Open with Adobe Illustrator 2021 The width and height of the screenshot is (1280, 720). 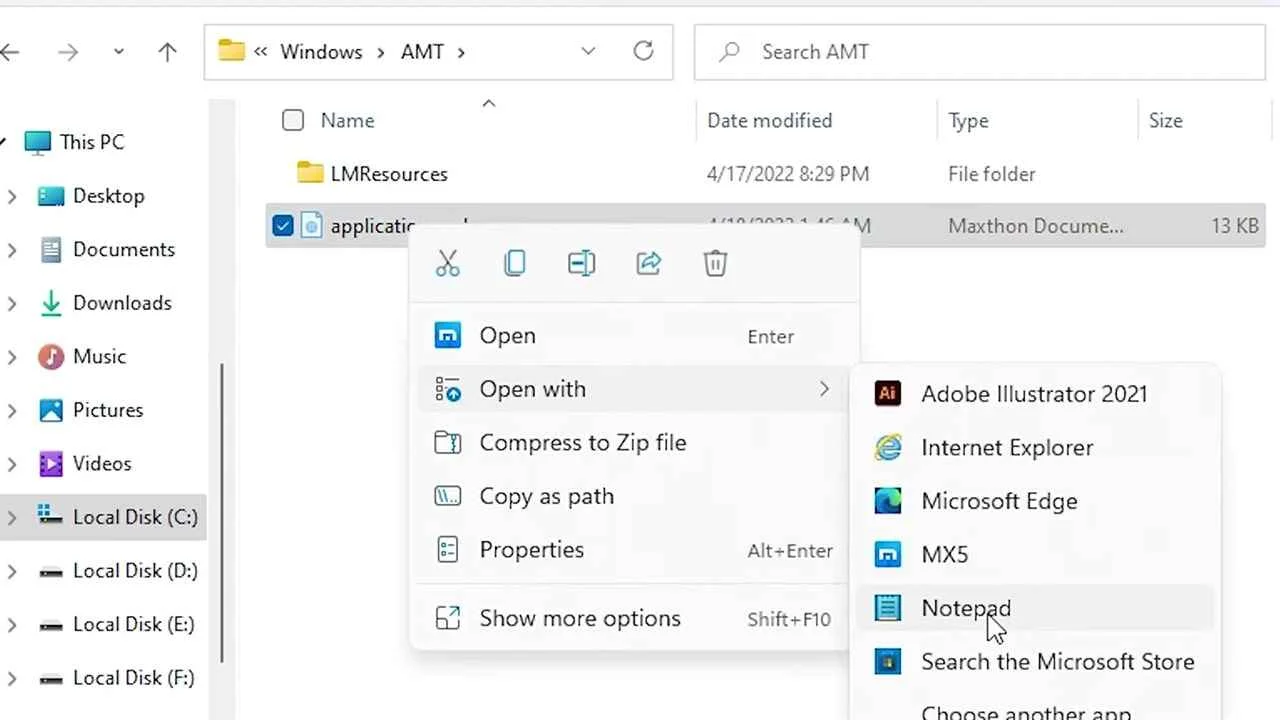(x=1035, y=394)
